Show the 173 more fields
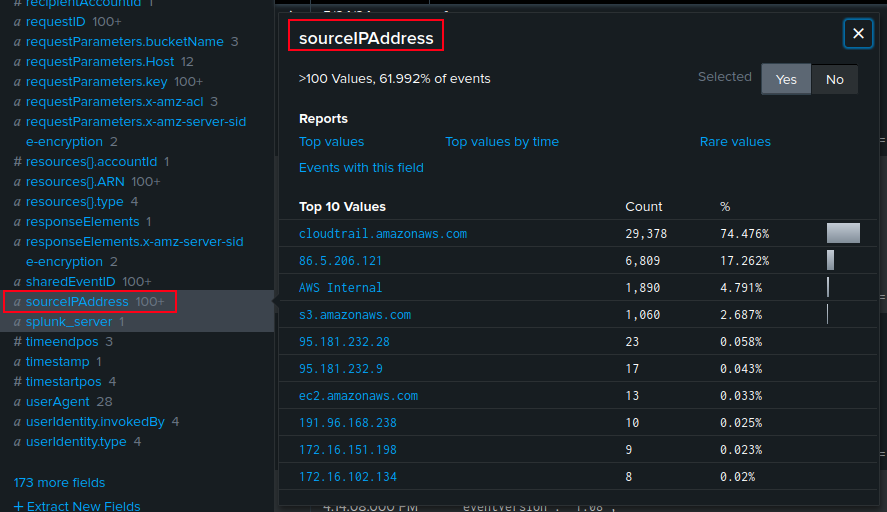 [x=59, y=483]
